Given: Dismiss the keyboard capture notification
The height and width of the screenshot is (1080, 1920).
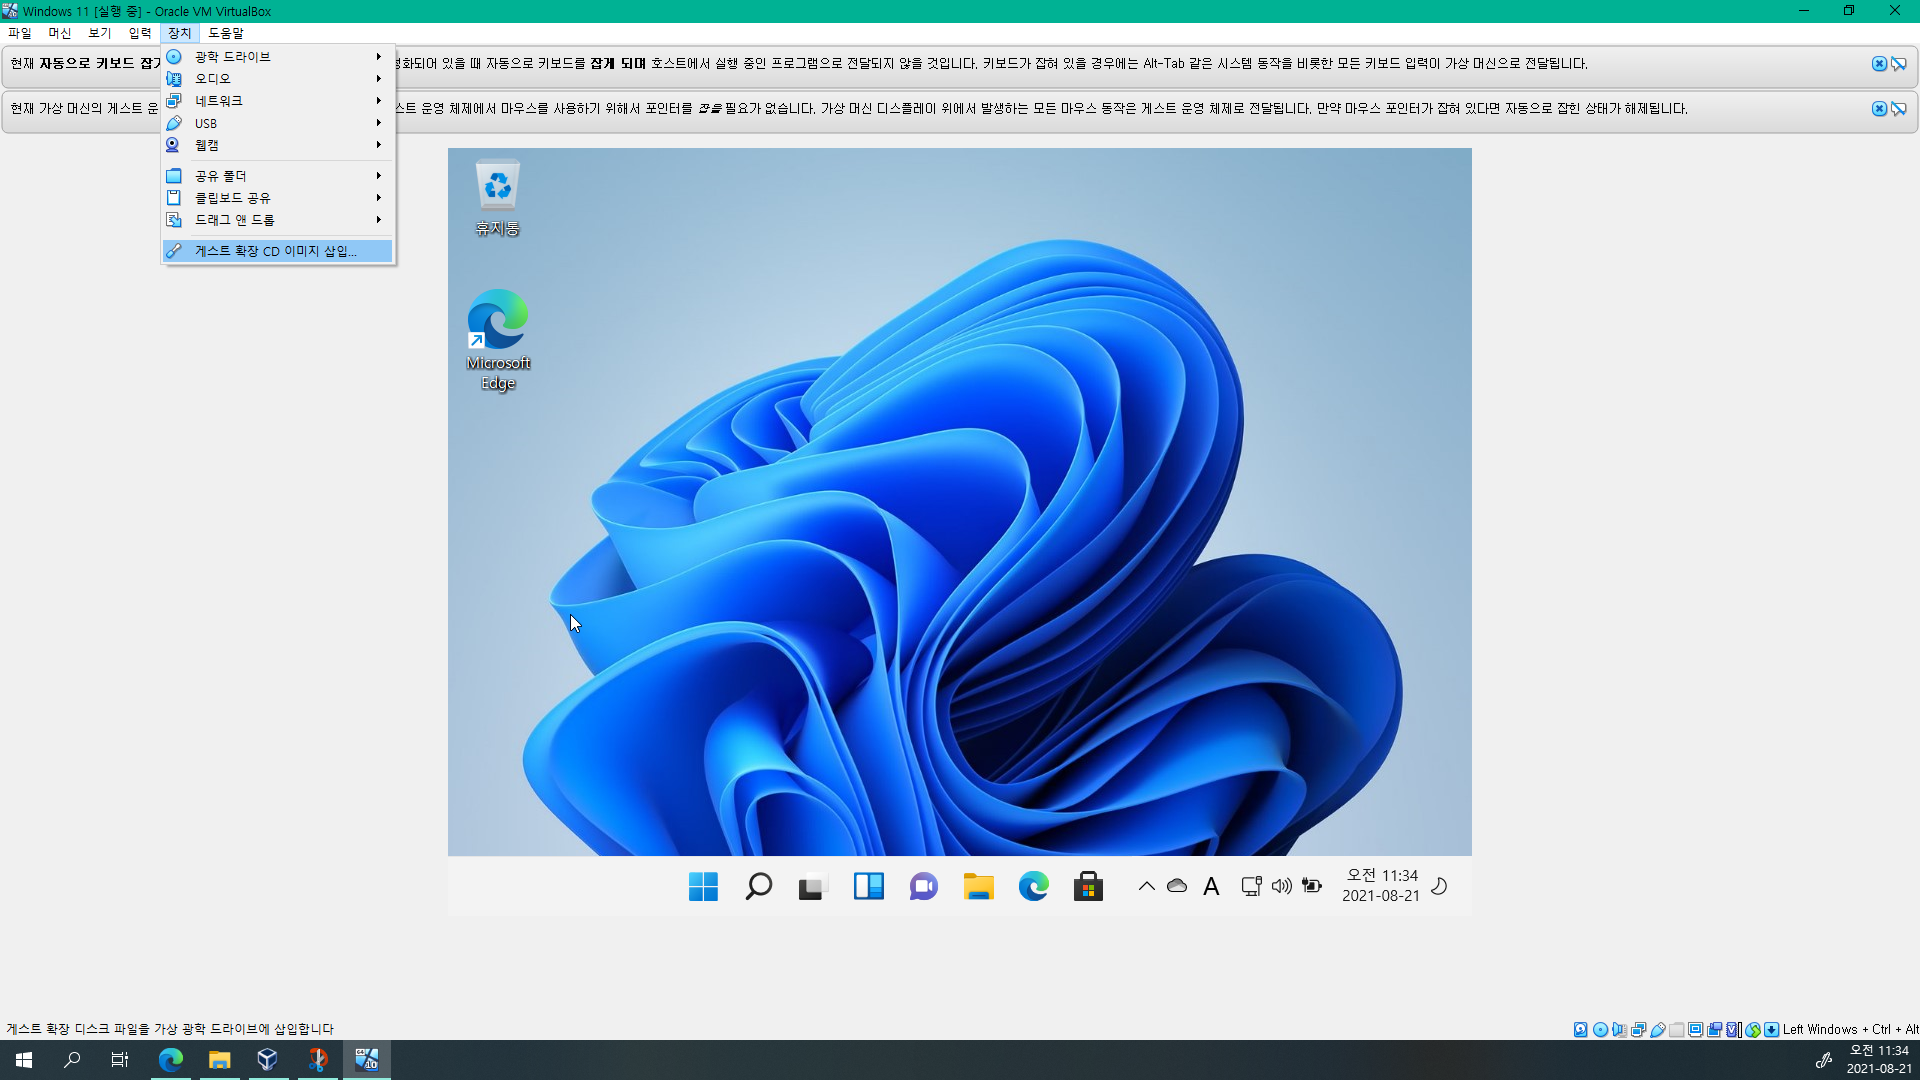Looking at the screenshot, I should coord(1879,64).
